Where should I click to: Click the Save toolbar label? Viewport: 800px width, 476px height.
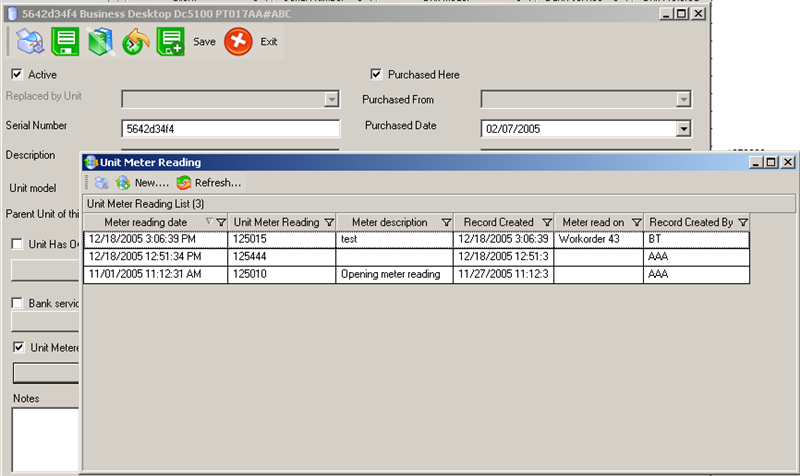(x=204, y=42)
